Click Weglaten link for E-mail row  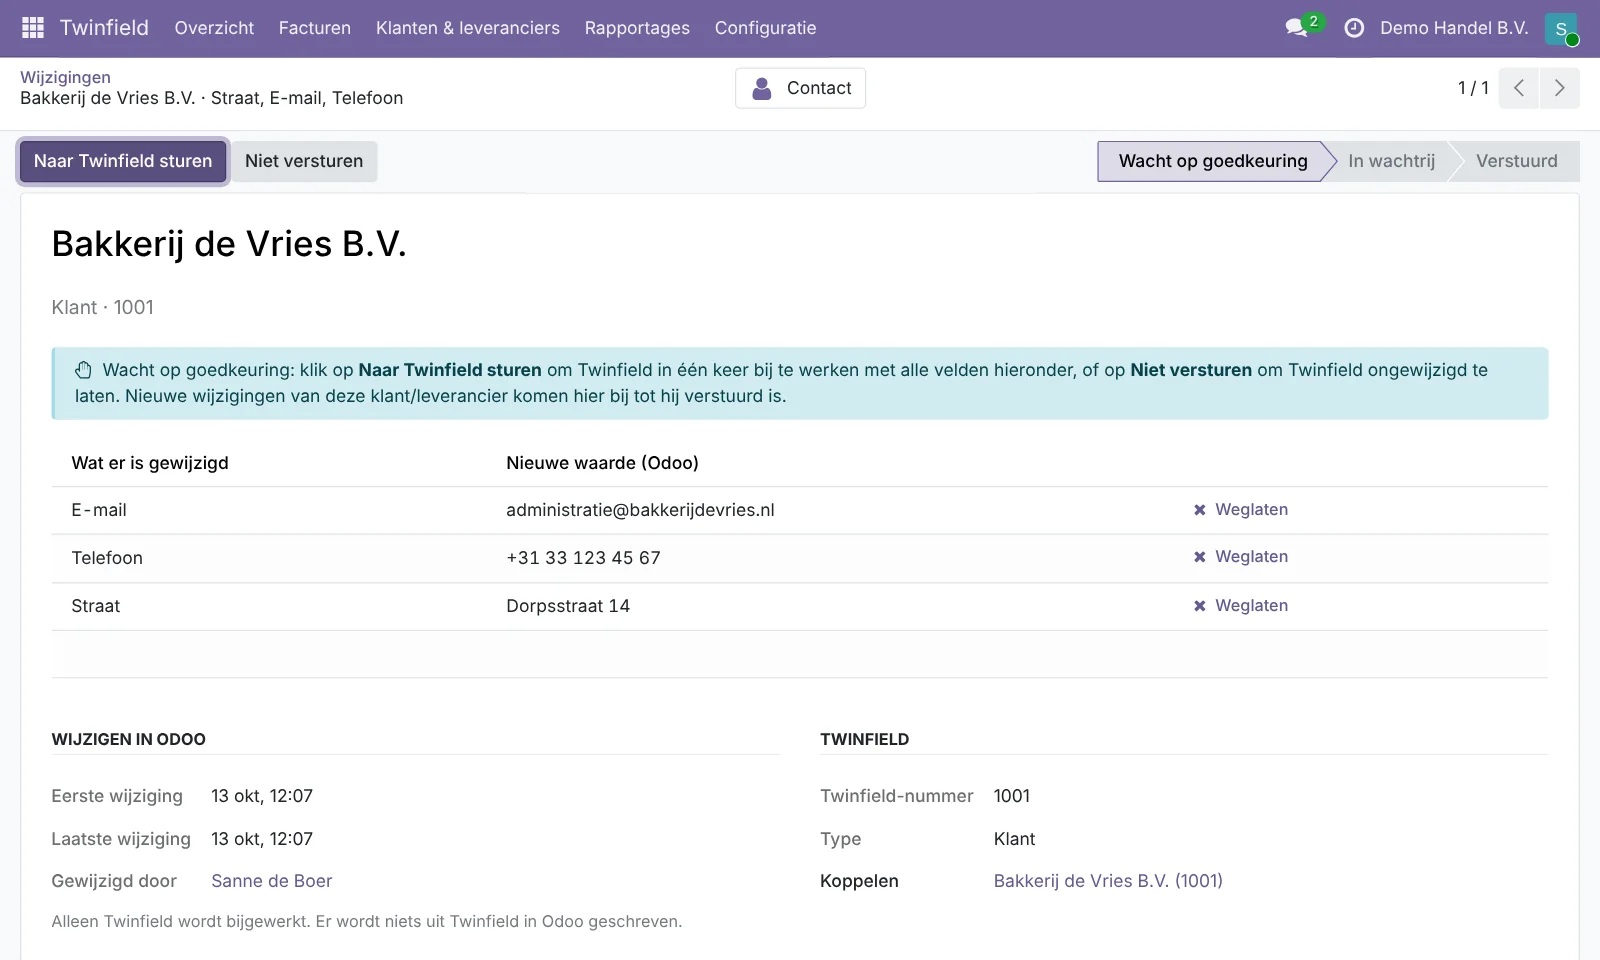(x=1251, y=510)
